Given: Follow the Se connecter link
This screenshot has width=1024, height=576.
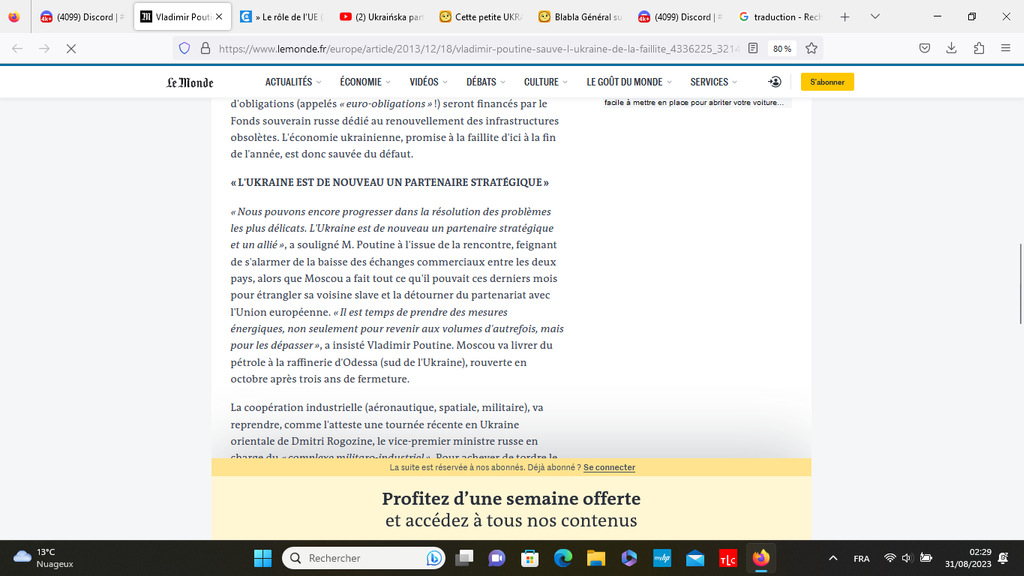Looking at the screenshot, I should click(609, 468).
